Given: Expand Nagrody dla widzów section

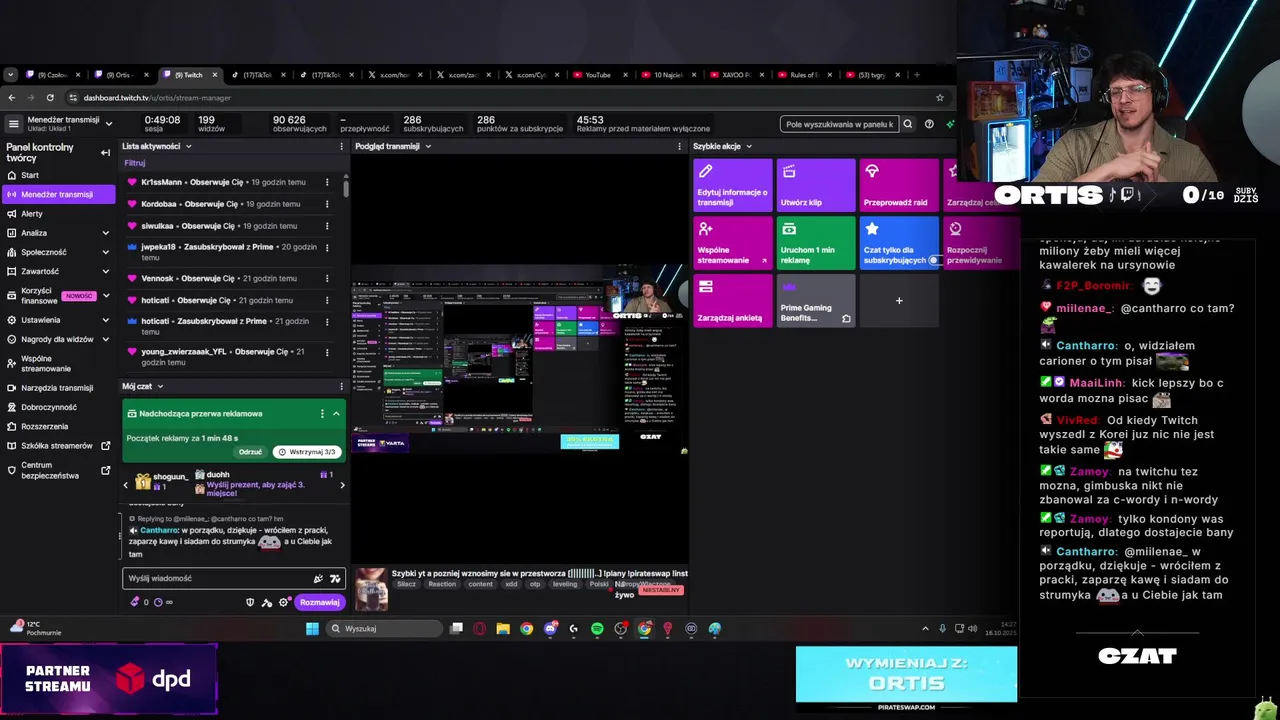Looking at the screenshot, I should pos(105,339).
